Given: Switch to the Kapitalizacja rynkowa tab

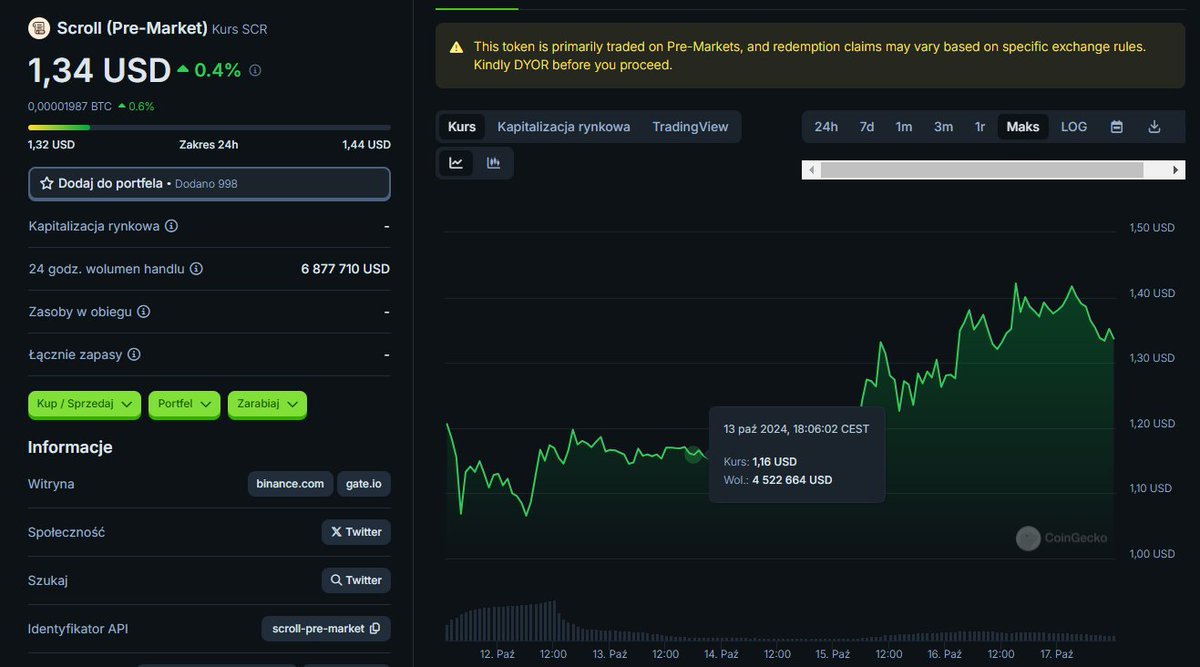Looking at the screenshot, I should [x=564, y=127].
